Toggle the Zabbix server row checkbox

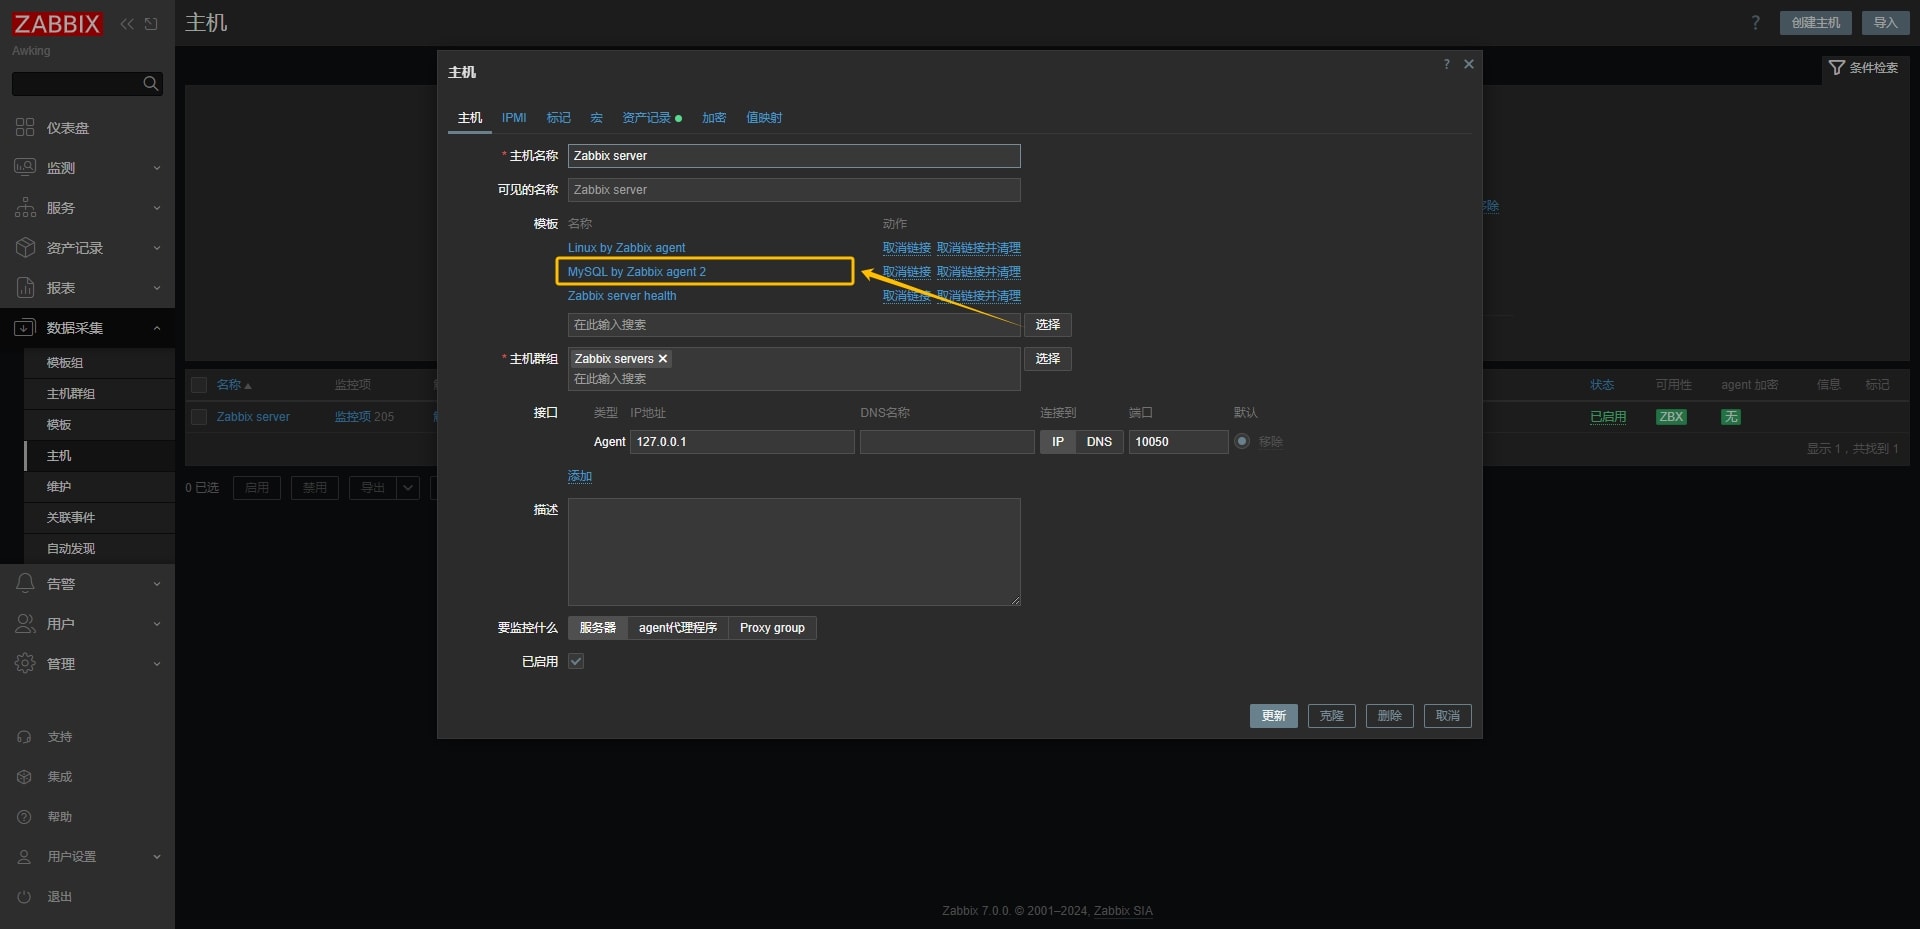199,417
